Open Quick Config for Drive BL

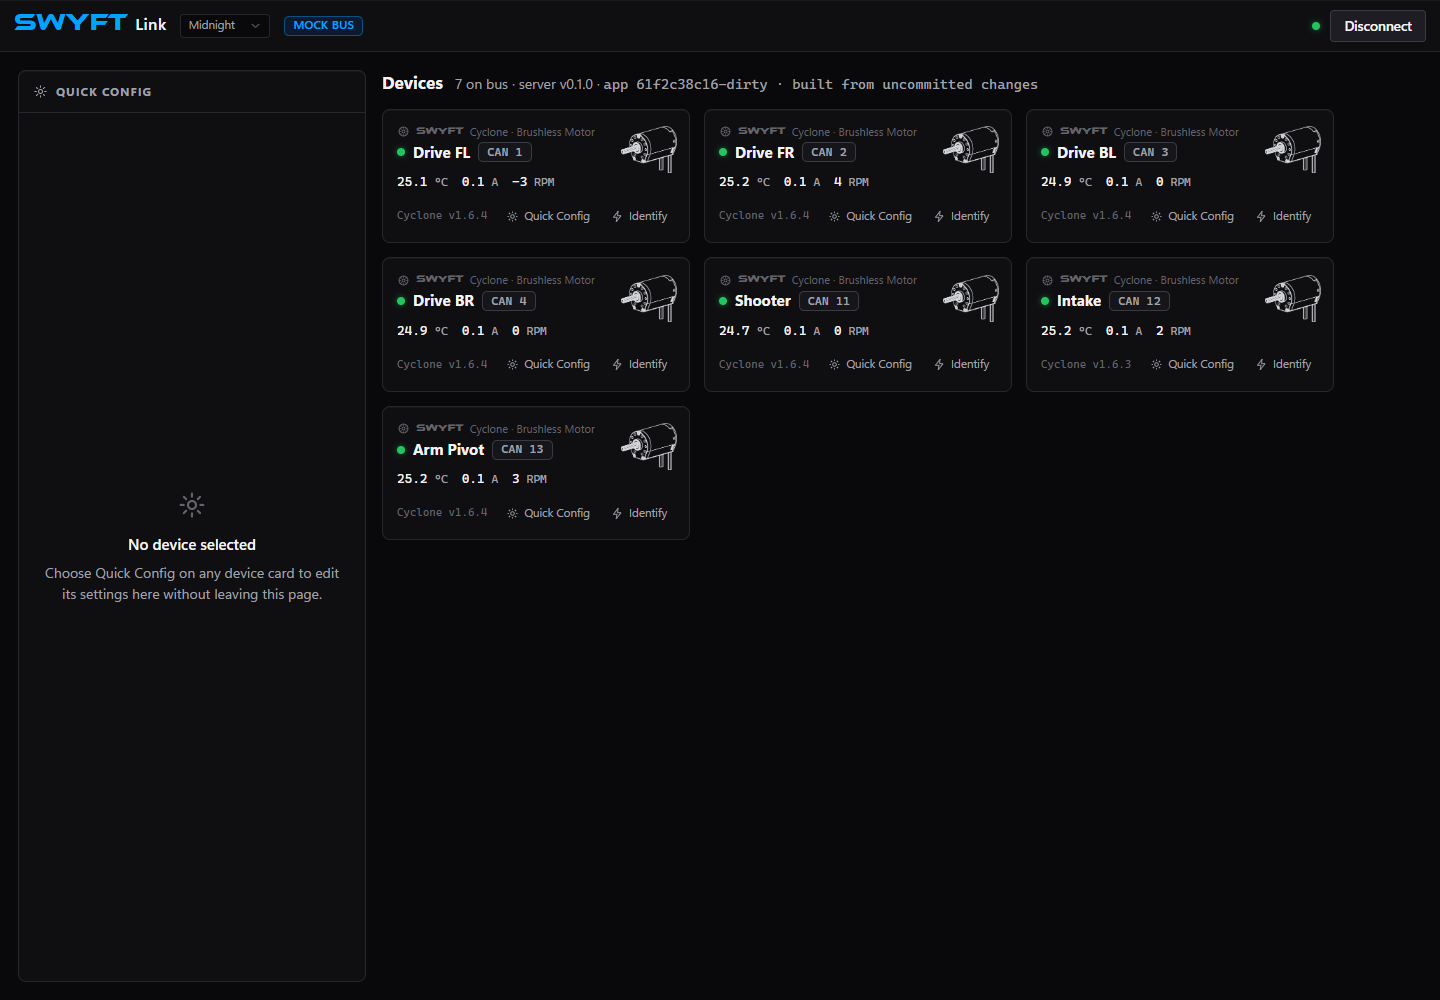click(x=1193, y=216)
